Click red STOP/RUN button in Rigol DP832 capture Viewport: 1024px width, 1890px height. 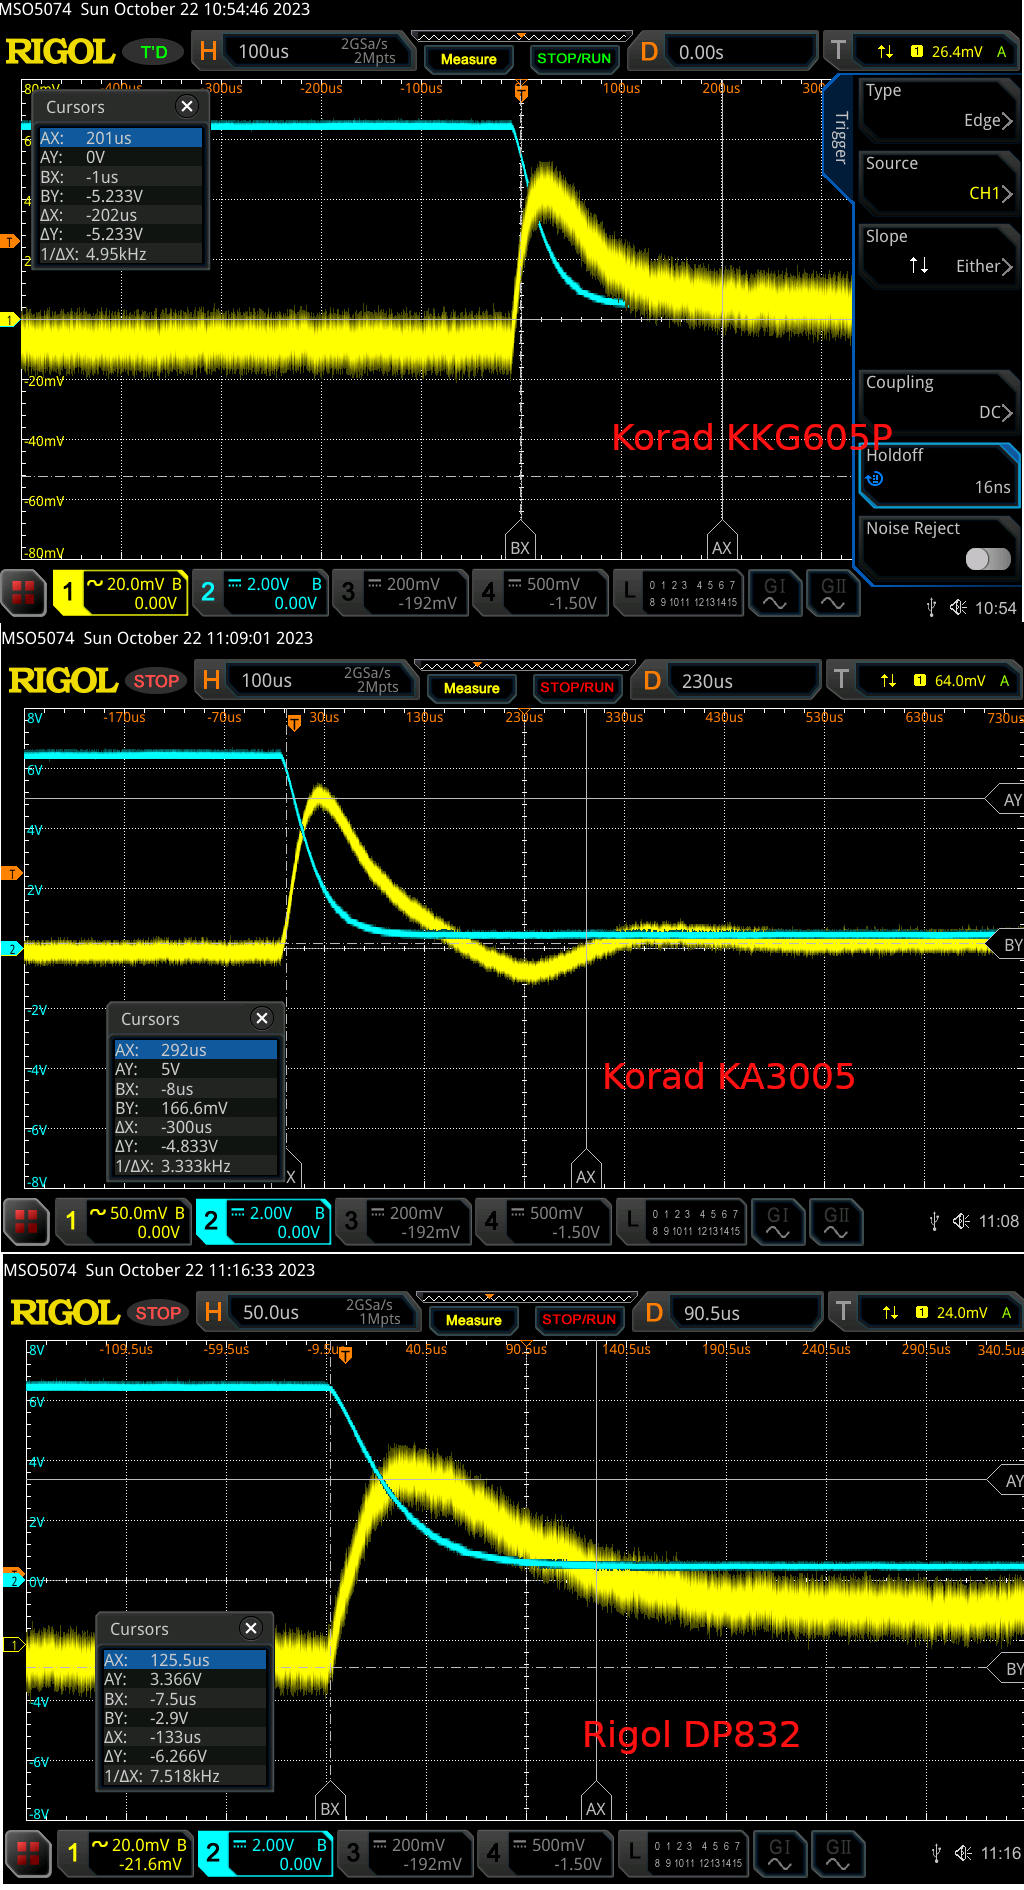point(578,1320)
